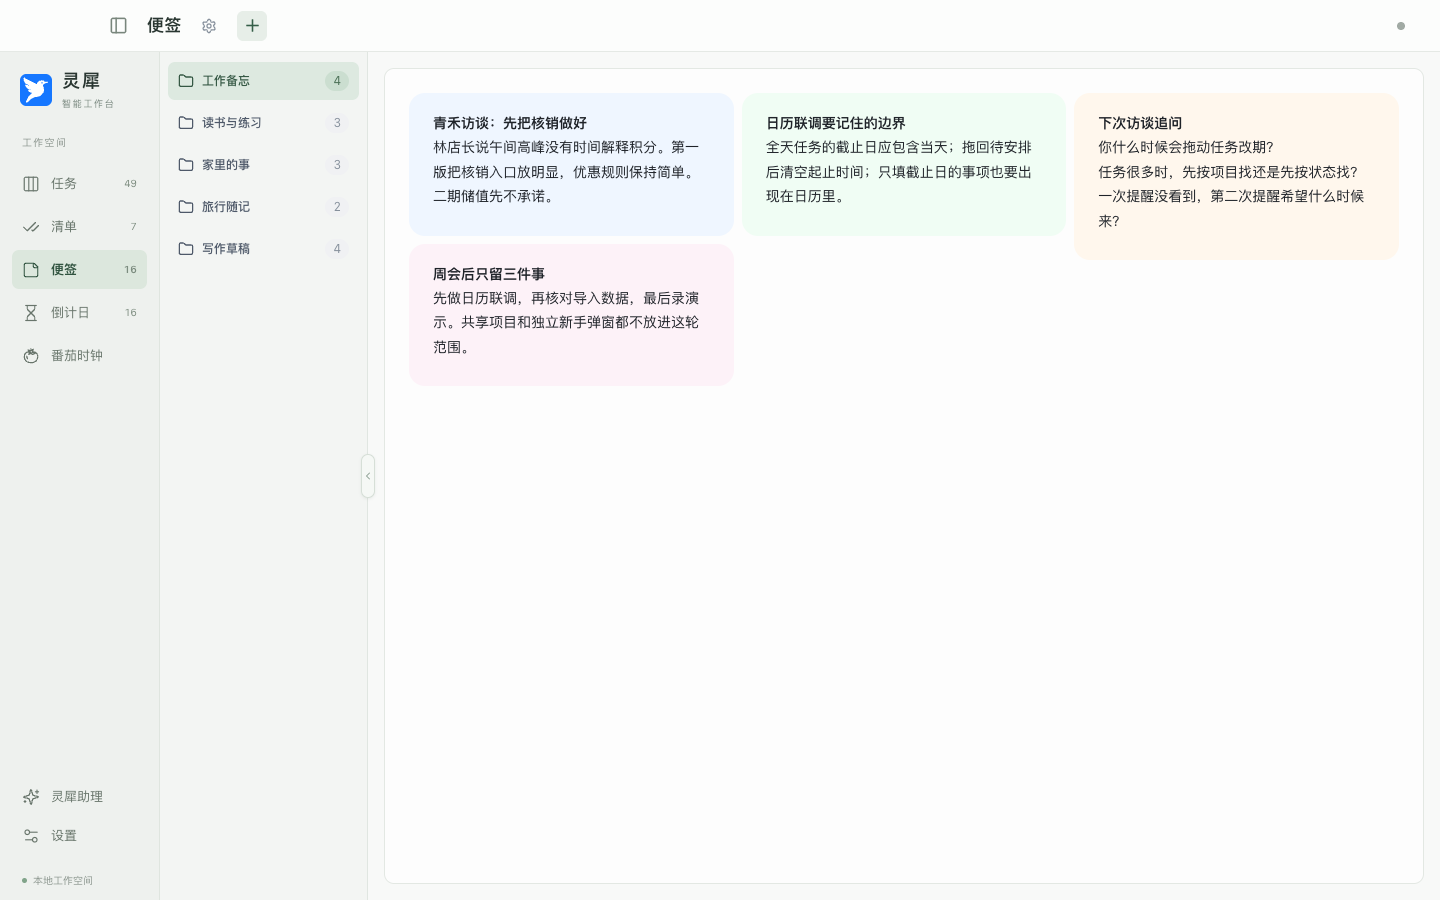The image size is (1440, 900).
Task: Select the 读书与练习 folder
Action: pyautogui.click(x=263, y=123)
